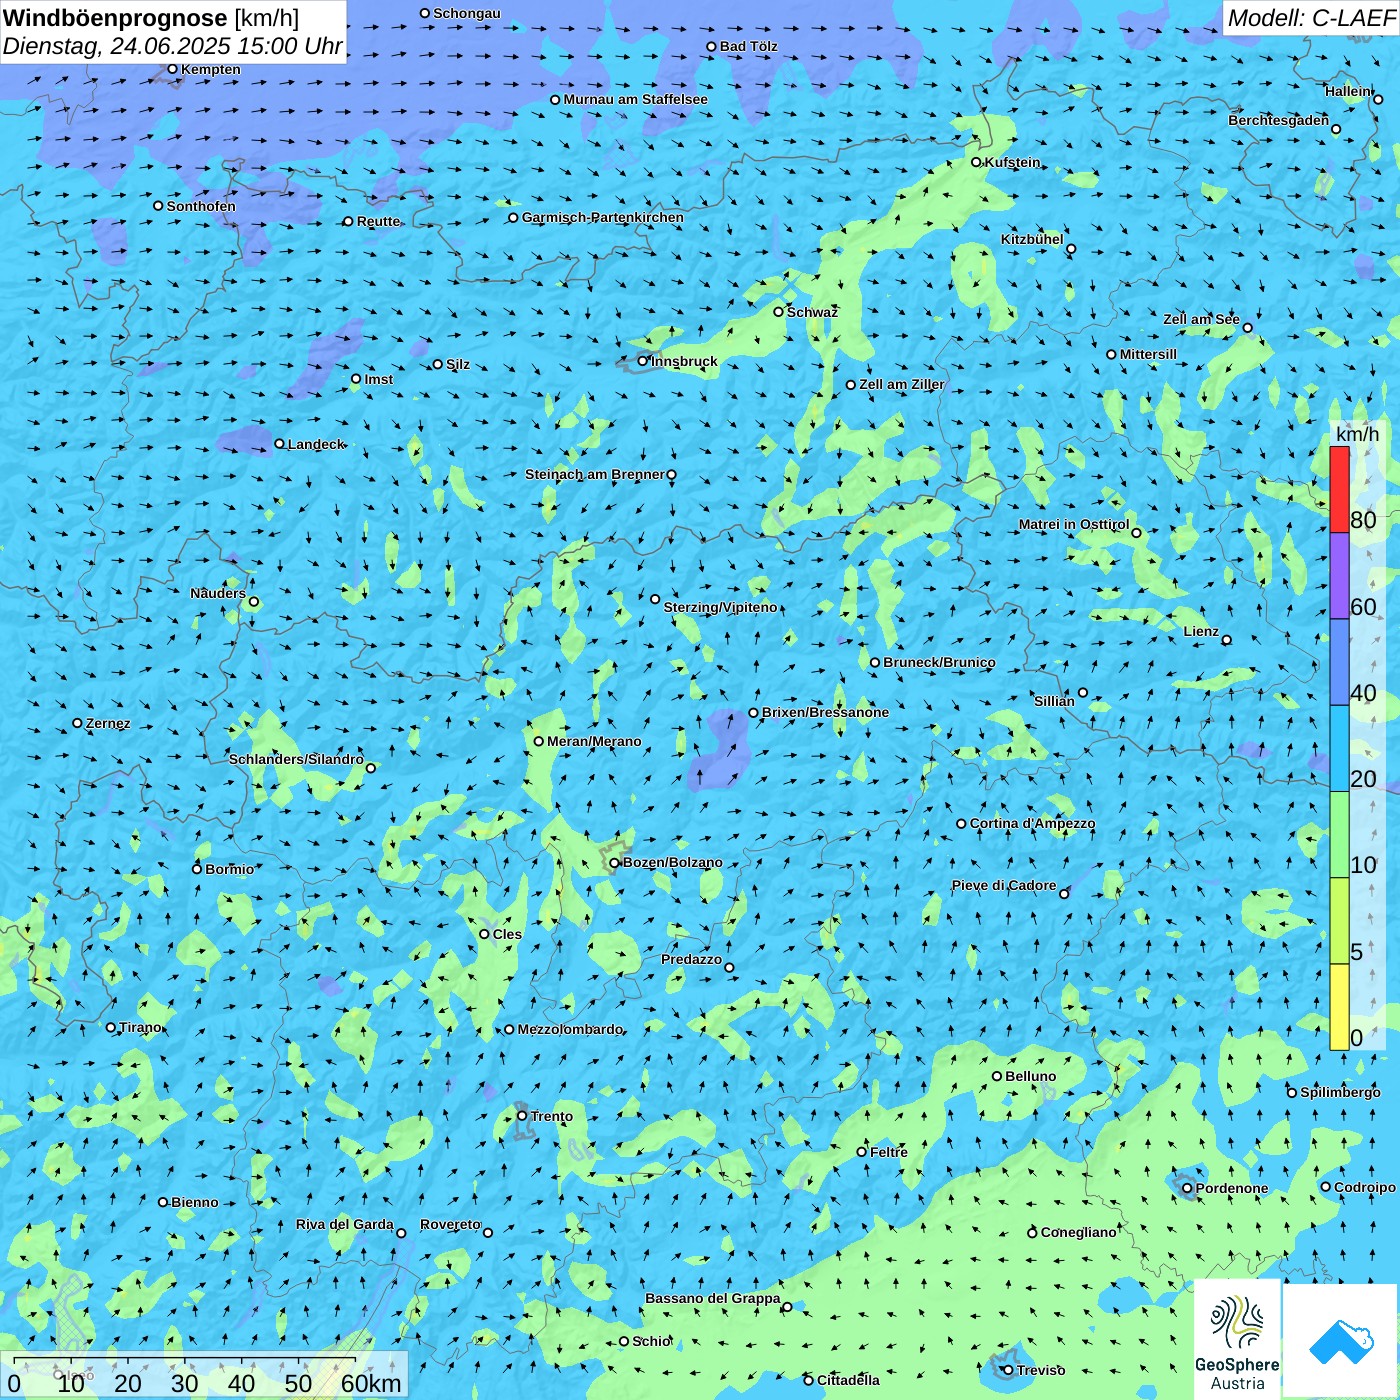Viewport: 1400px width, 1400px height.
Task: Click the Bormio location dot
Action: [x=197, y=868]
